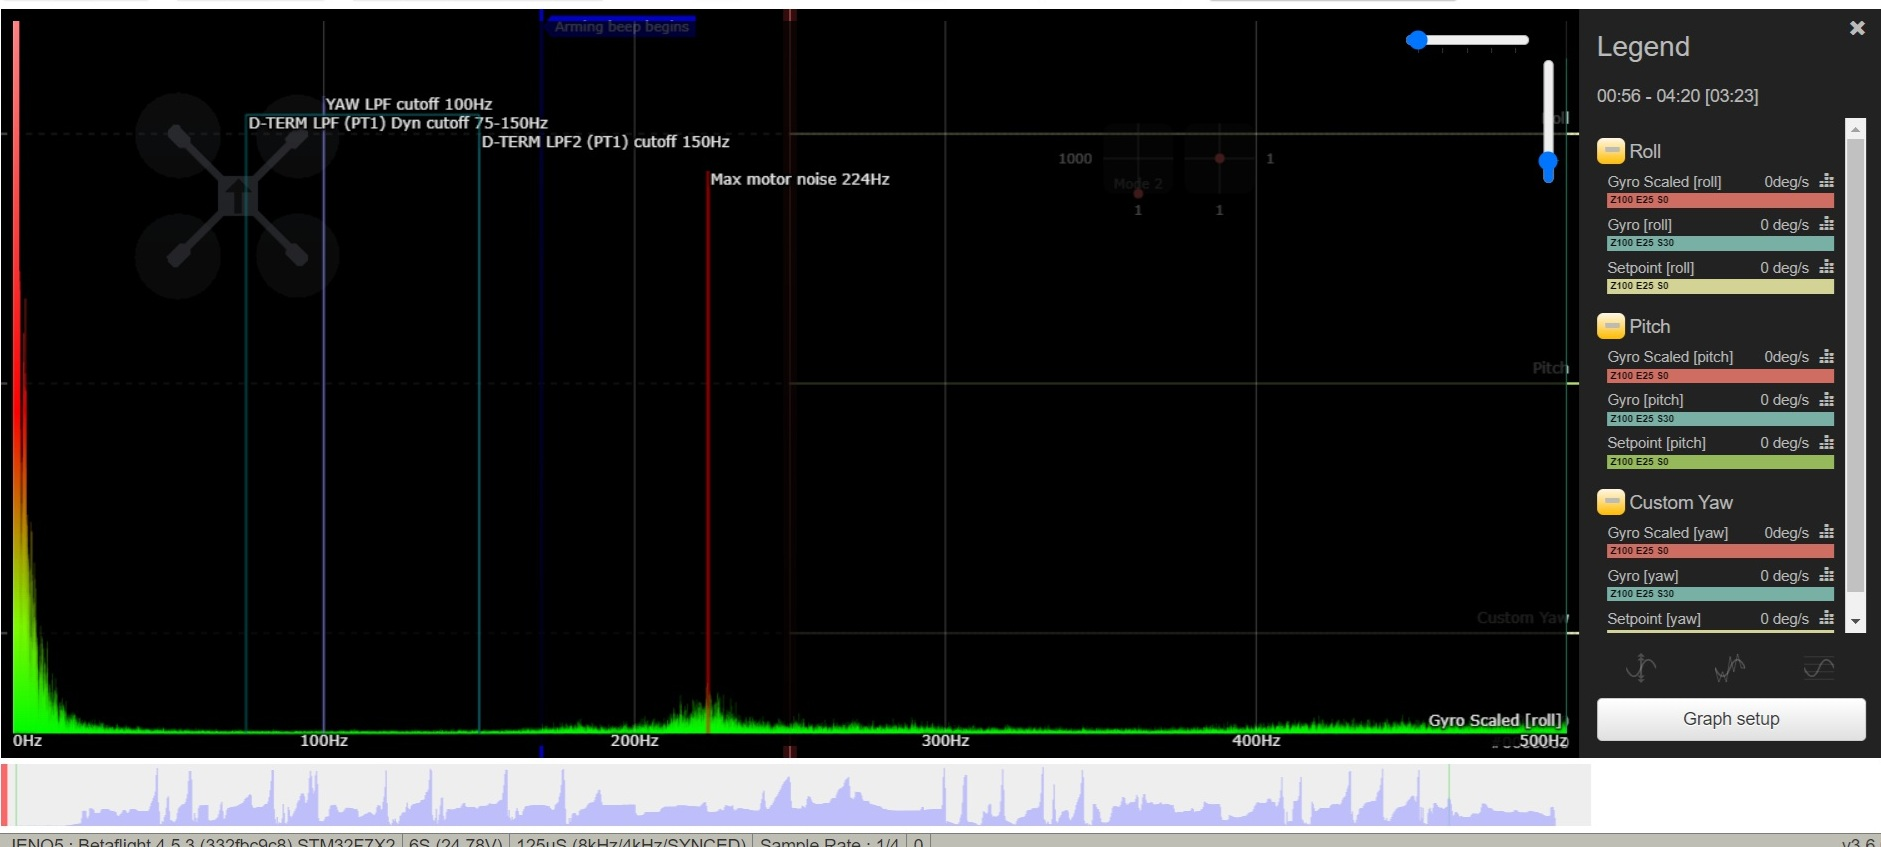This screenshot has height=847, width=1881.
Task: Click the sine wave icon at legend bottom right
Action: click(1818, 667)
